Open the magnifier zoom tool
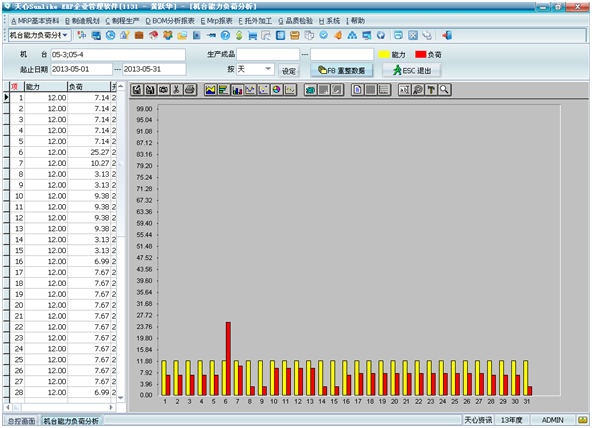The height and width of the screenshot is (428, 592). click(444, 90)
